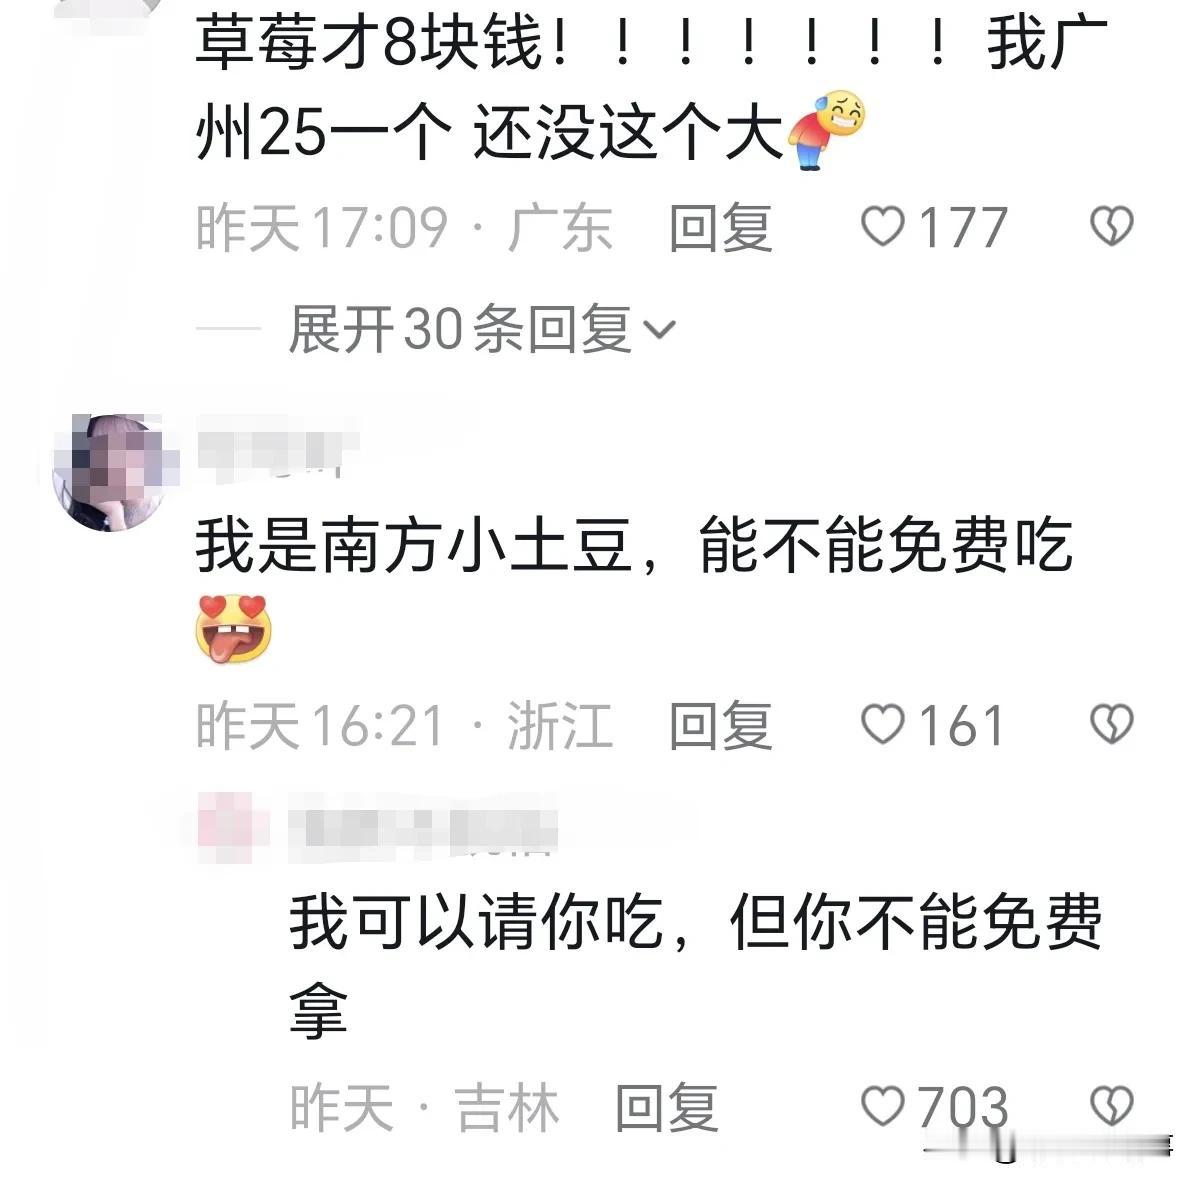This screenshot has width=1200, height=1188.
Task: Tap the comment text 我是南方小土豆
Action: 414,546
